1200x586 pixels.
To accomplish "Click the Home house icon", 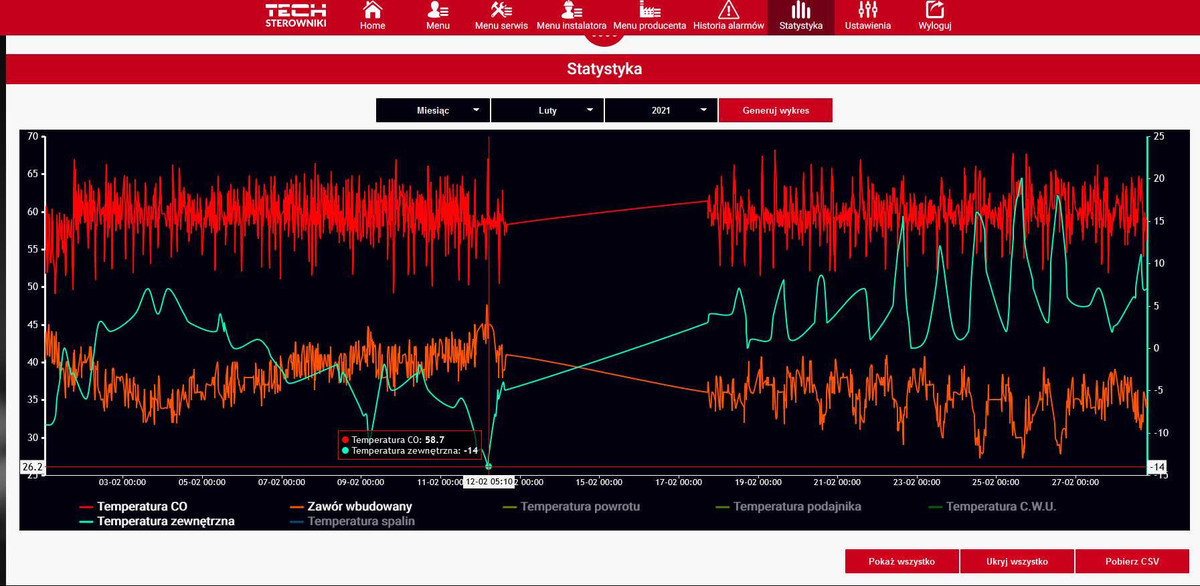I will (x=372, y=10).
